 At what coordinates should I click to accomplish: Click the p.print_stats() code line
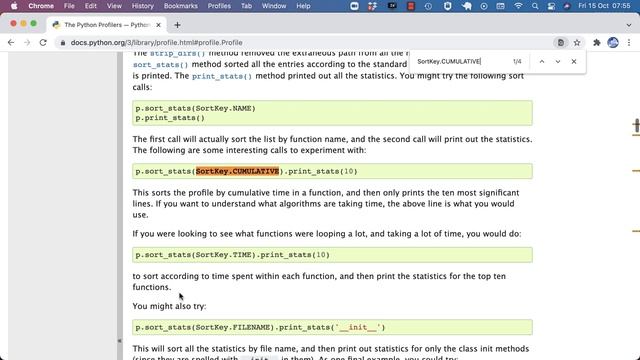170,118
